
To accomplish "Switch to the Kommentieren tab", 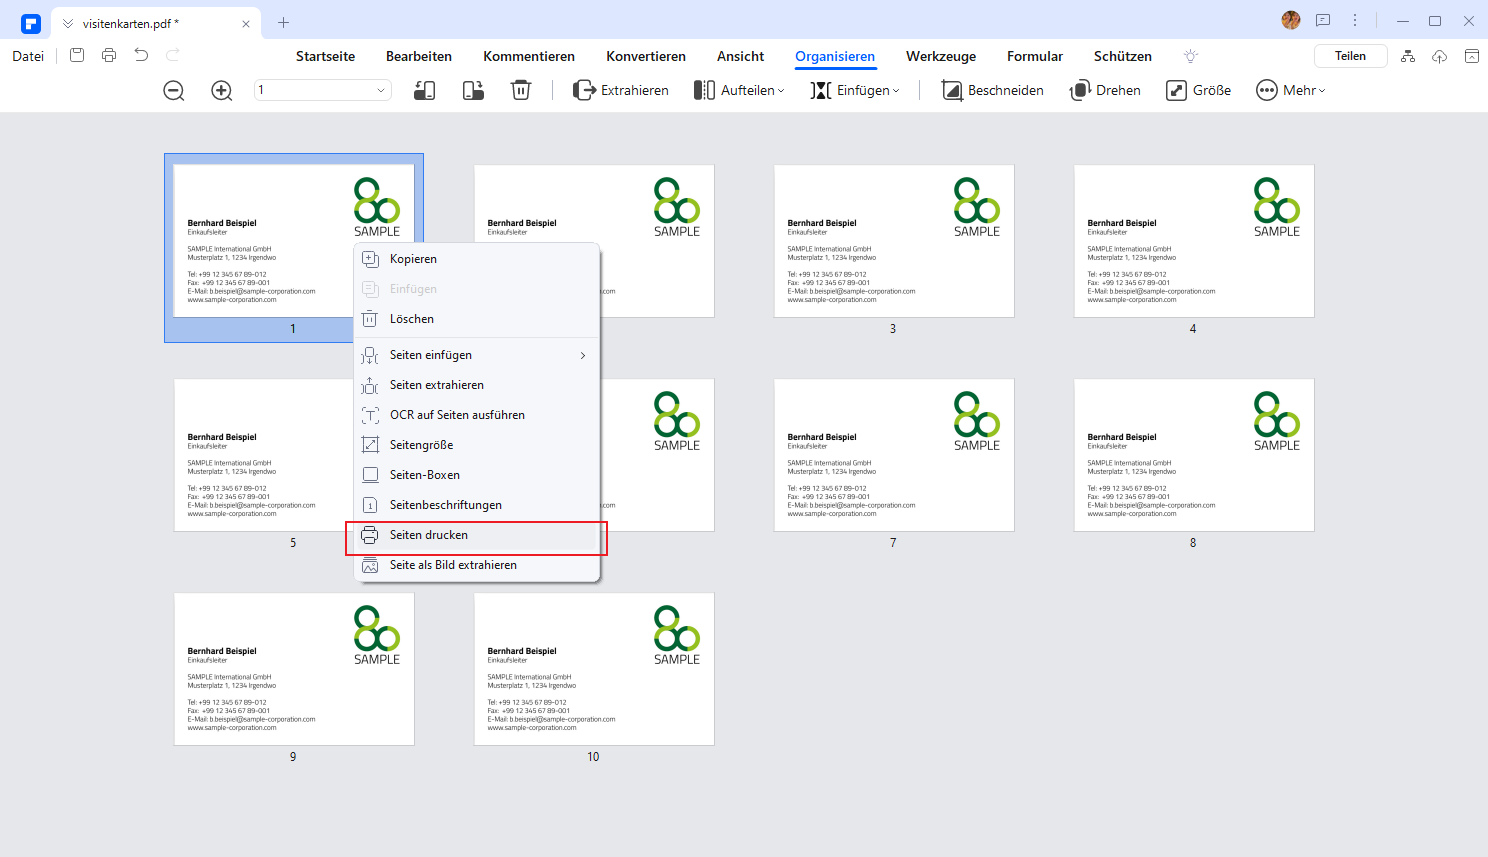I will click(x=529, y=56).
